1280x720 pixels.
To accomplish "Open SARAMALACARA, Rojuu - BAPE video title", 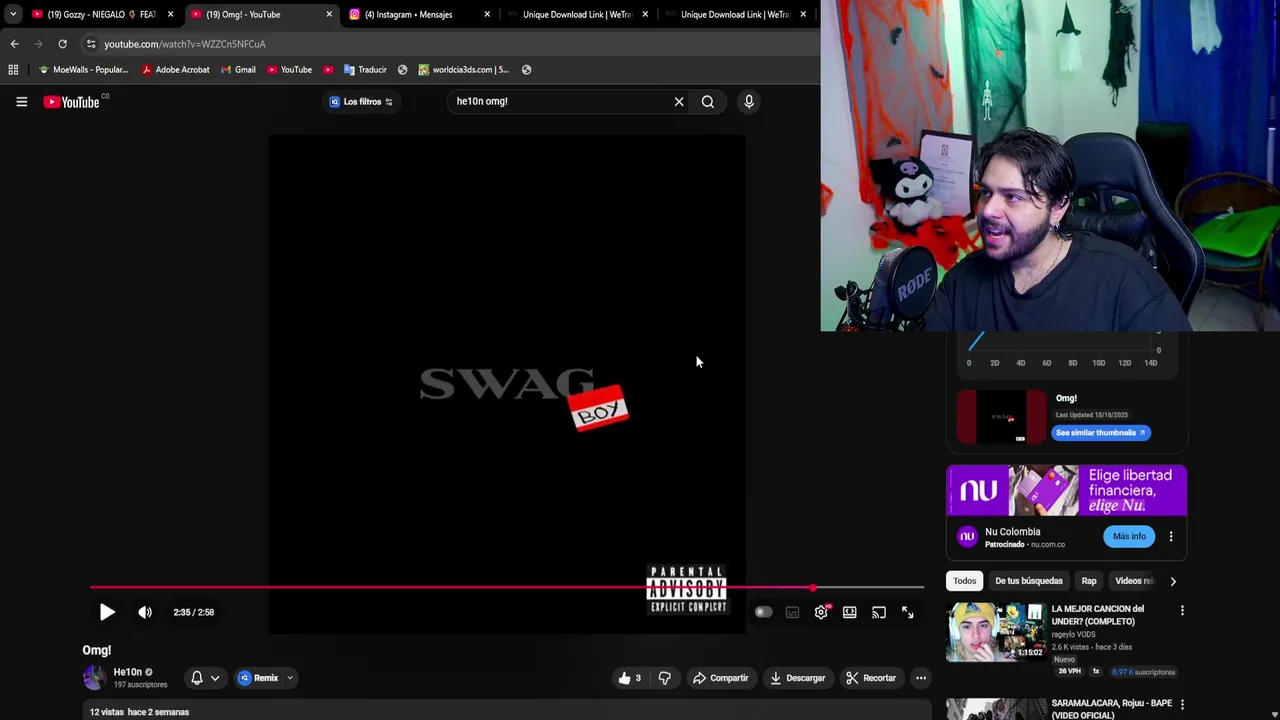I will point(1112,709).
